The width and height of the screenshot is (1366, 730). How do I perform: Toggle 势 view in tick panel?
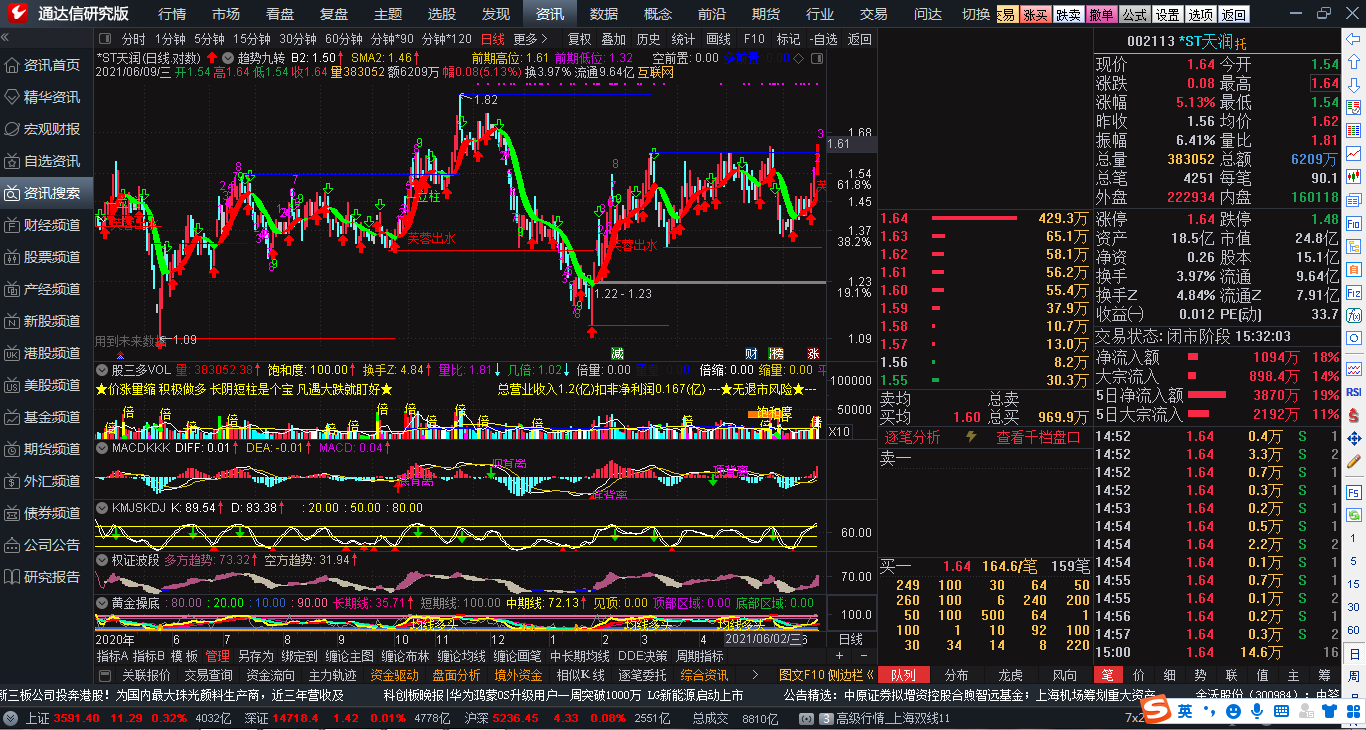coord(1201,675)
